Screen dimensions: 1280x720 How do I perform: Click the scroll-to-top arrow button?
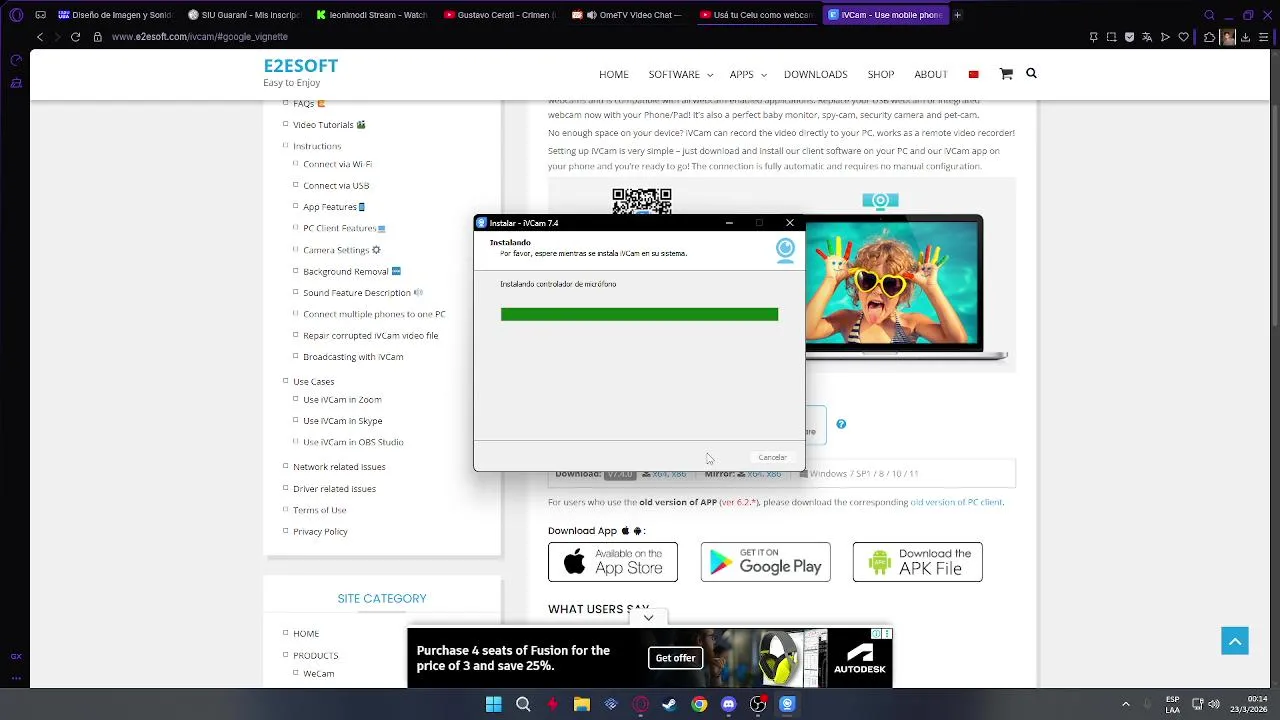[1235, 641]
